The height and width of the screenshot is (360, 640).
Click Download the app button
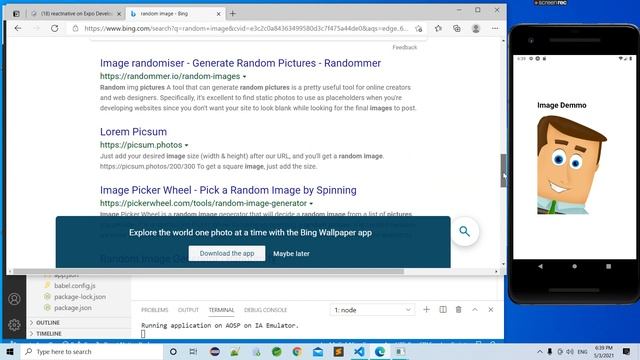[227, 253]
